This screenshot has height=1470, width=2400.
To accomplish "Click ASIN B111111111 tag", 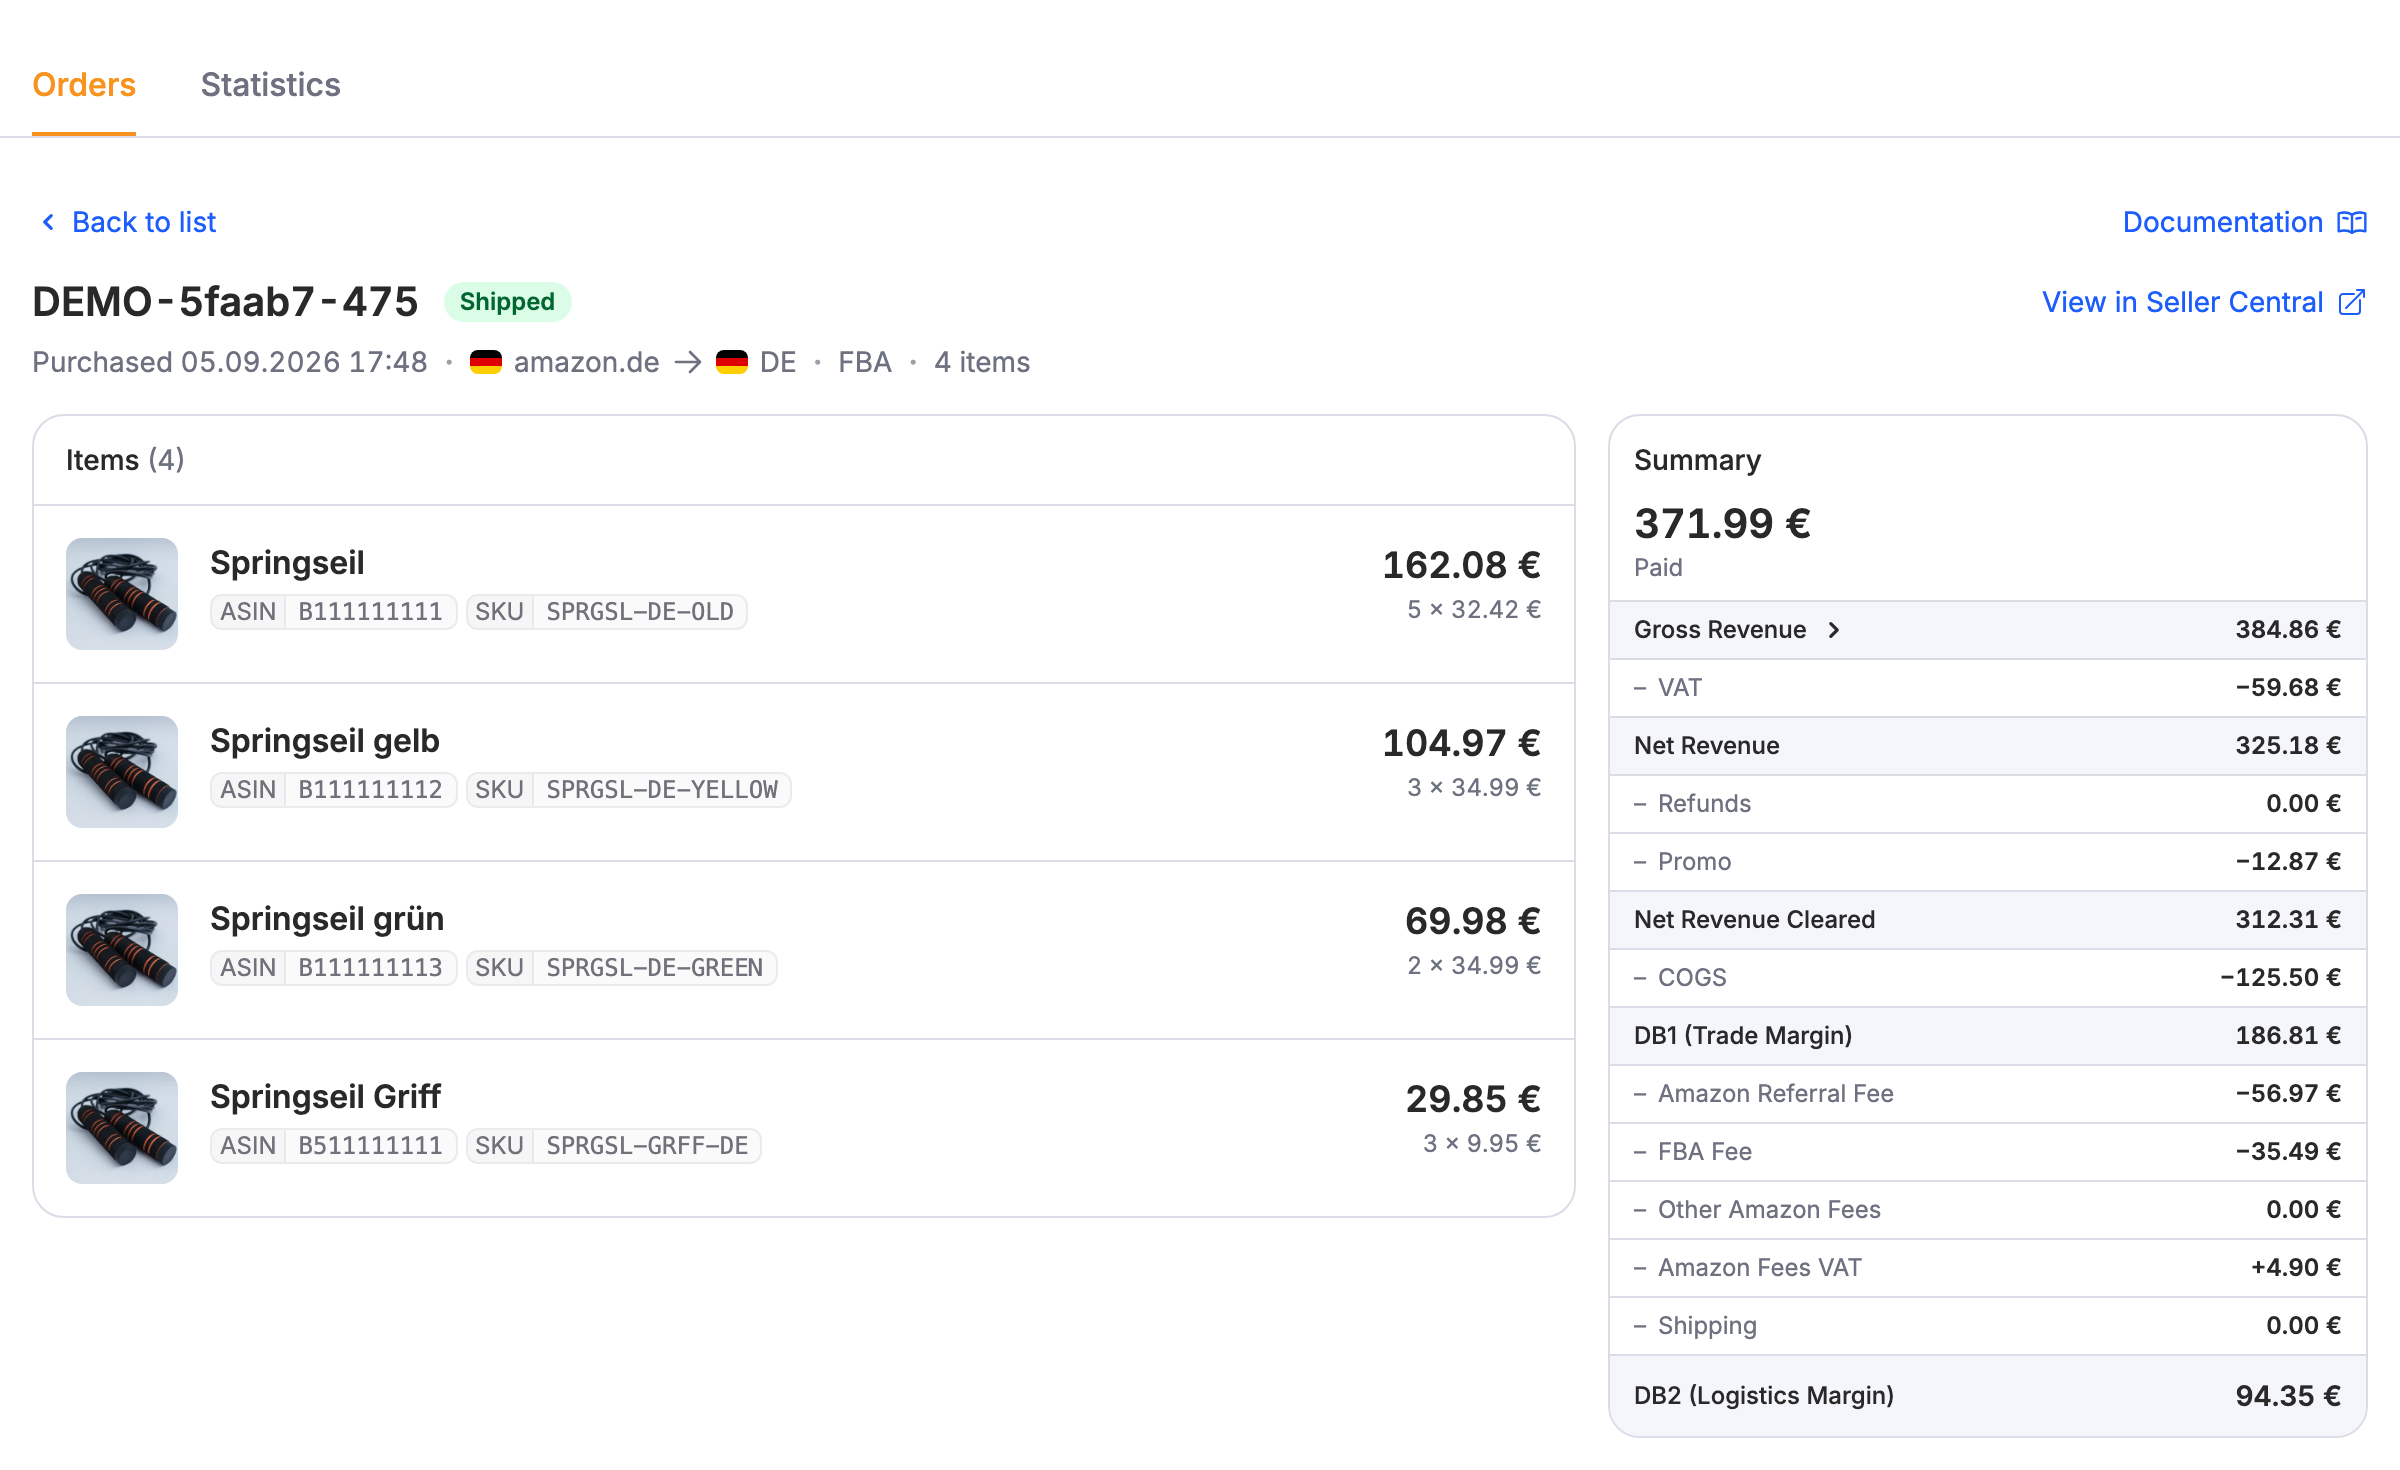I will point(333,612).
